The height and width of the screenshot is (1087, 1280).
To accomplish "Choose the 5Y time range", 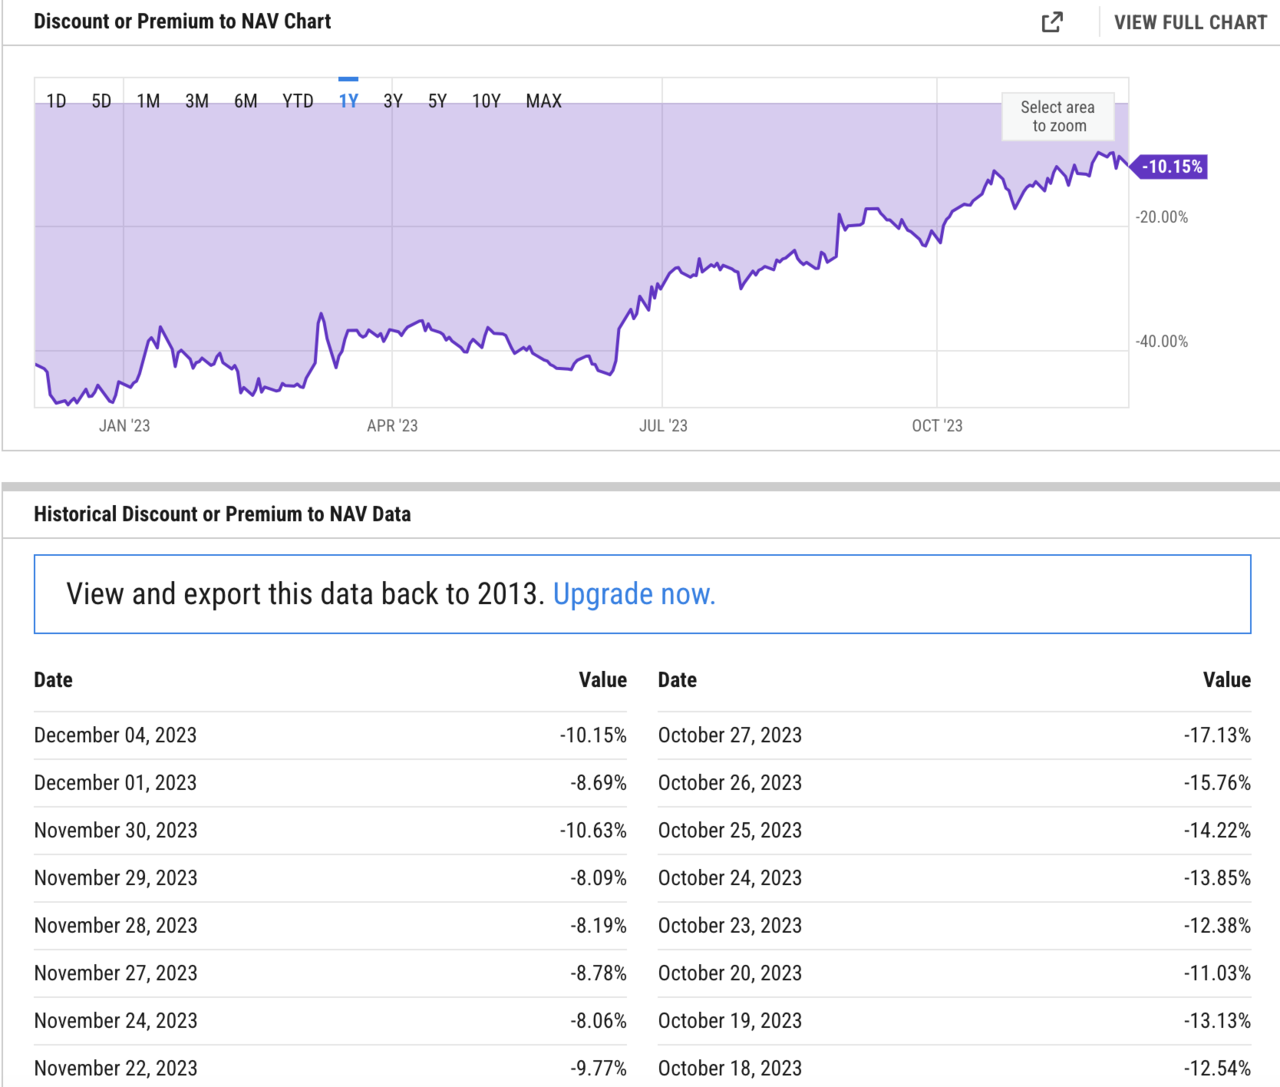I will (x=437, y=101).
